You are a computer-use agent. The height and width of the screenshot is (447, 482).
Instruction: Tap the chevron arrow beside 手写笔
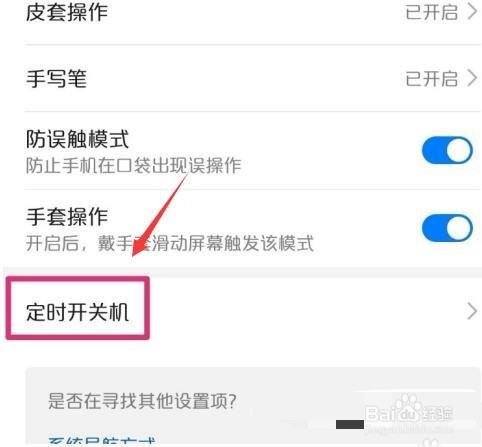click(472, 79)
